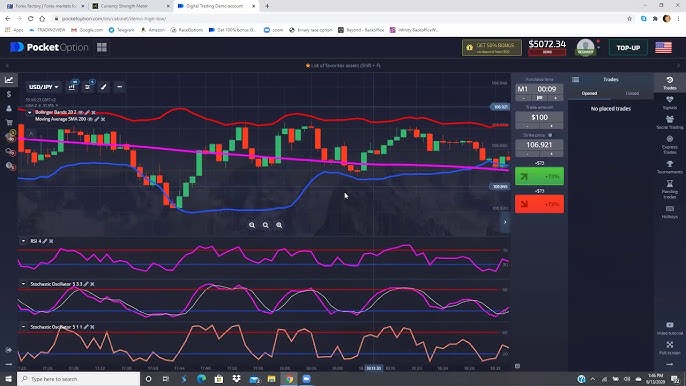Click the M1 00:09 purchase time field
Image resolution: width=686 pixels, height=386 pixels.
pyautogui.click(x=539, y=89)
